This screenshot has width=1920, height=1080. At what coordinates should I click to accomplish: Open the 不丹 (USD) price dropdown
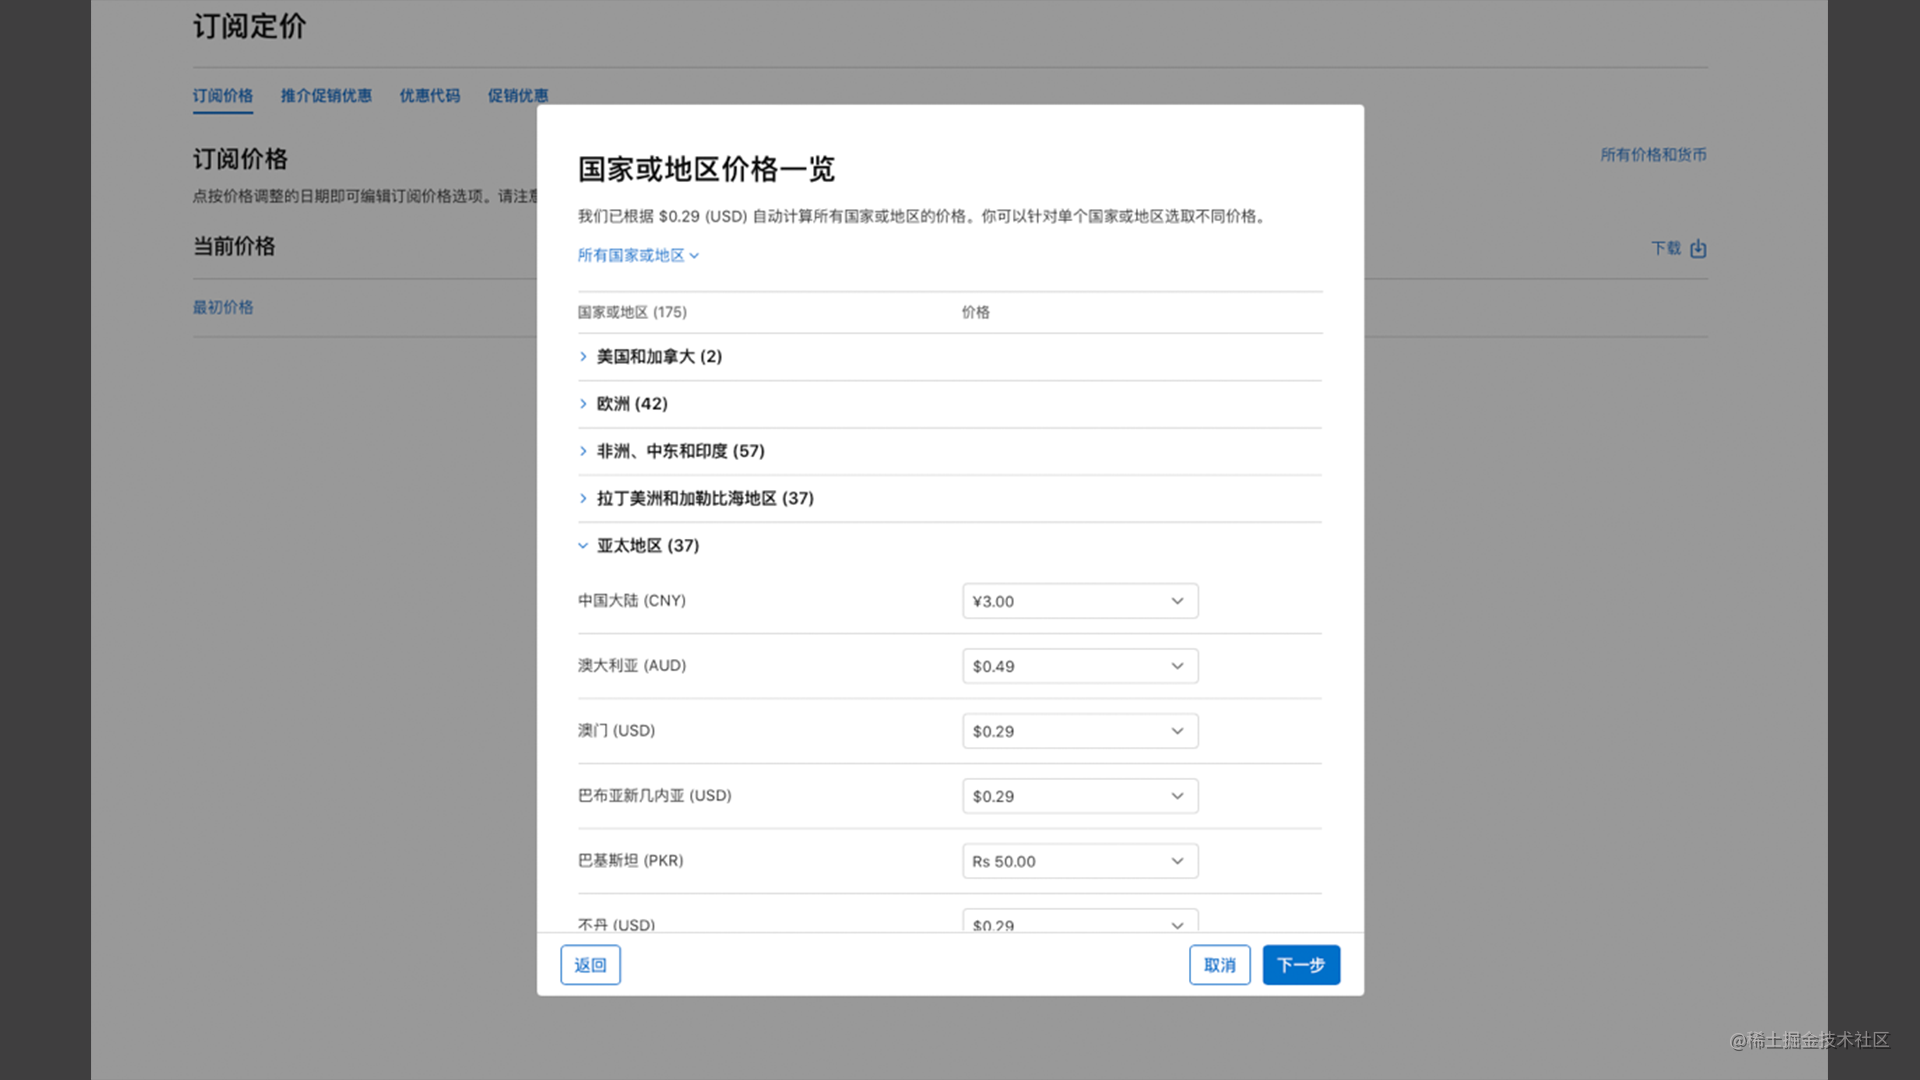click(1080, 921)
